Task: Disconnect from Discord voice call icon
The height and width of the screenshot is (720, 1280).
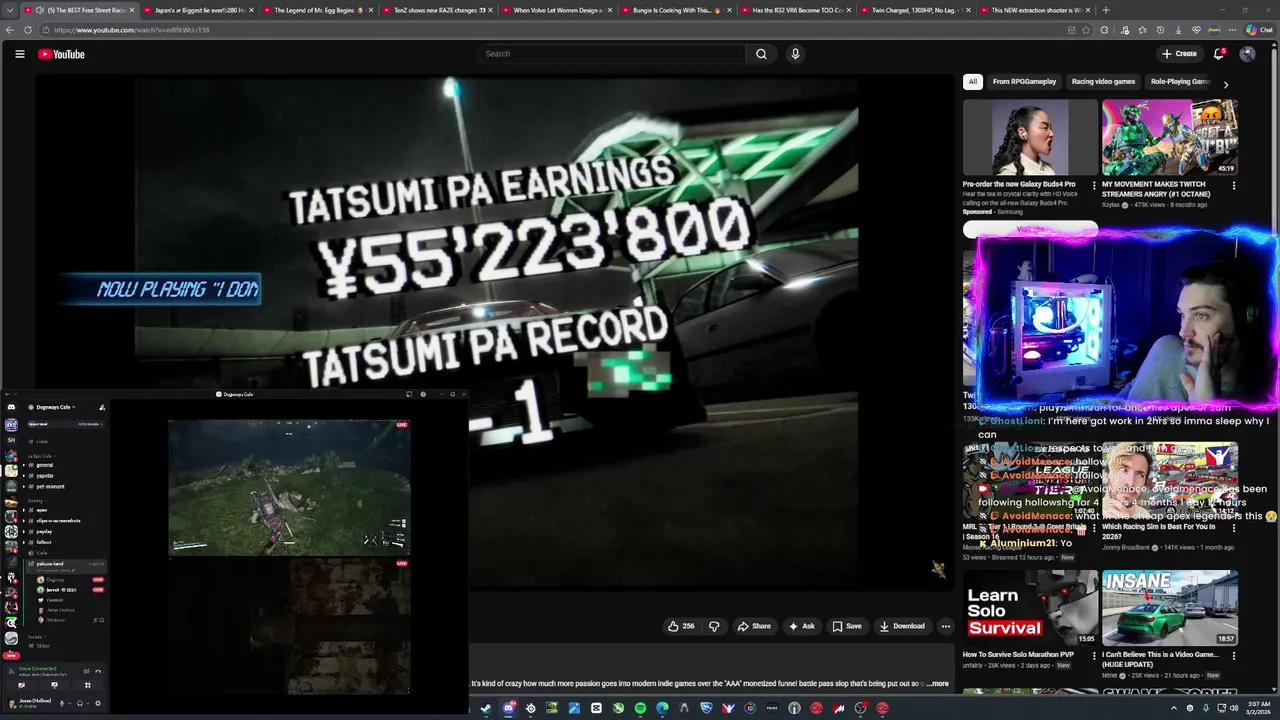Action: (x=98, y=671)
